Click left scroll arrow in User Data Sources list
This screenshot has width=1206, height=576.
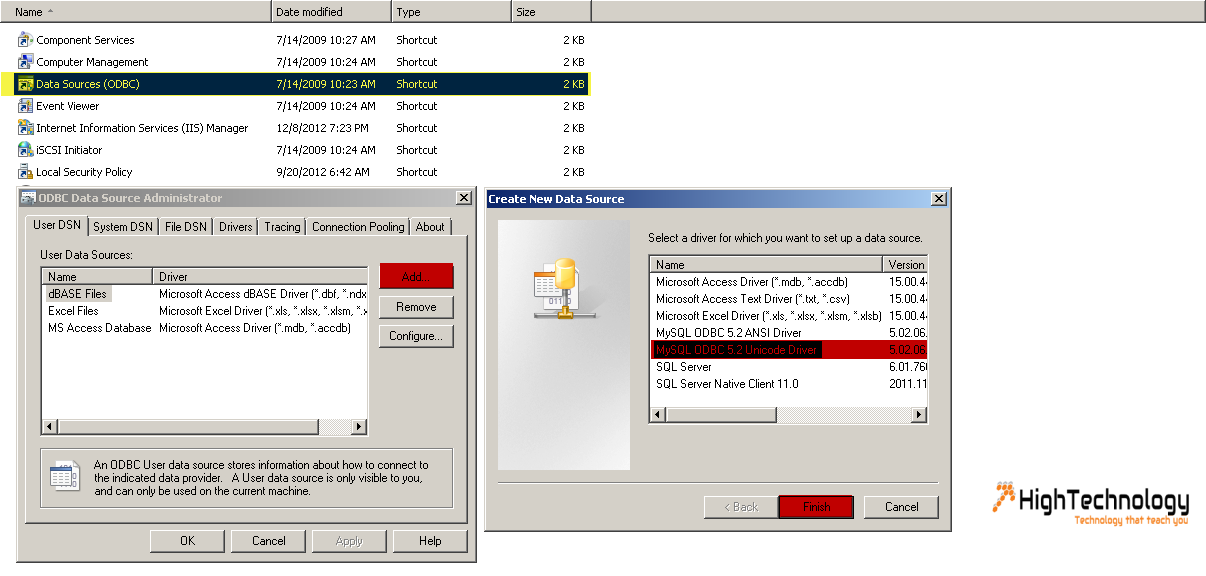pyautogui.click(x=50, y=427)
